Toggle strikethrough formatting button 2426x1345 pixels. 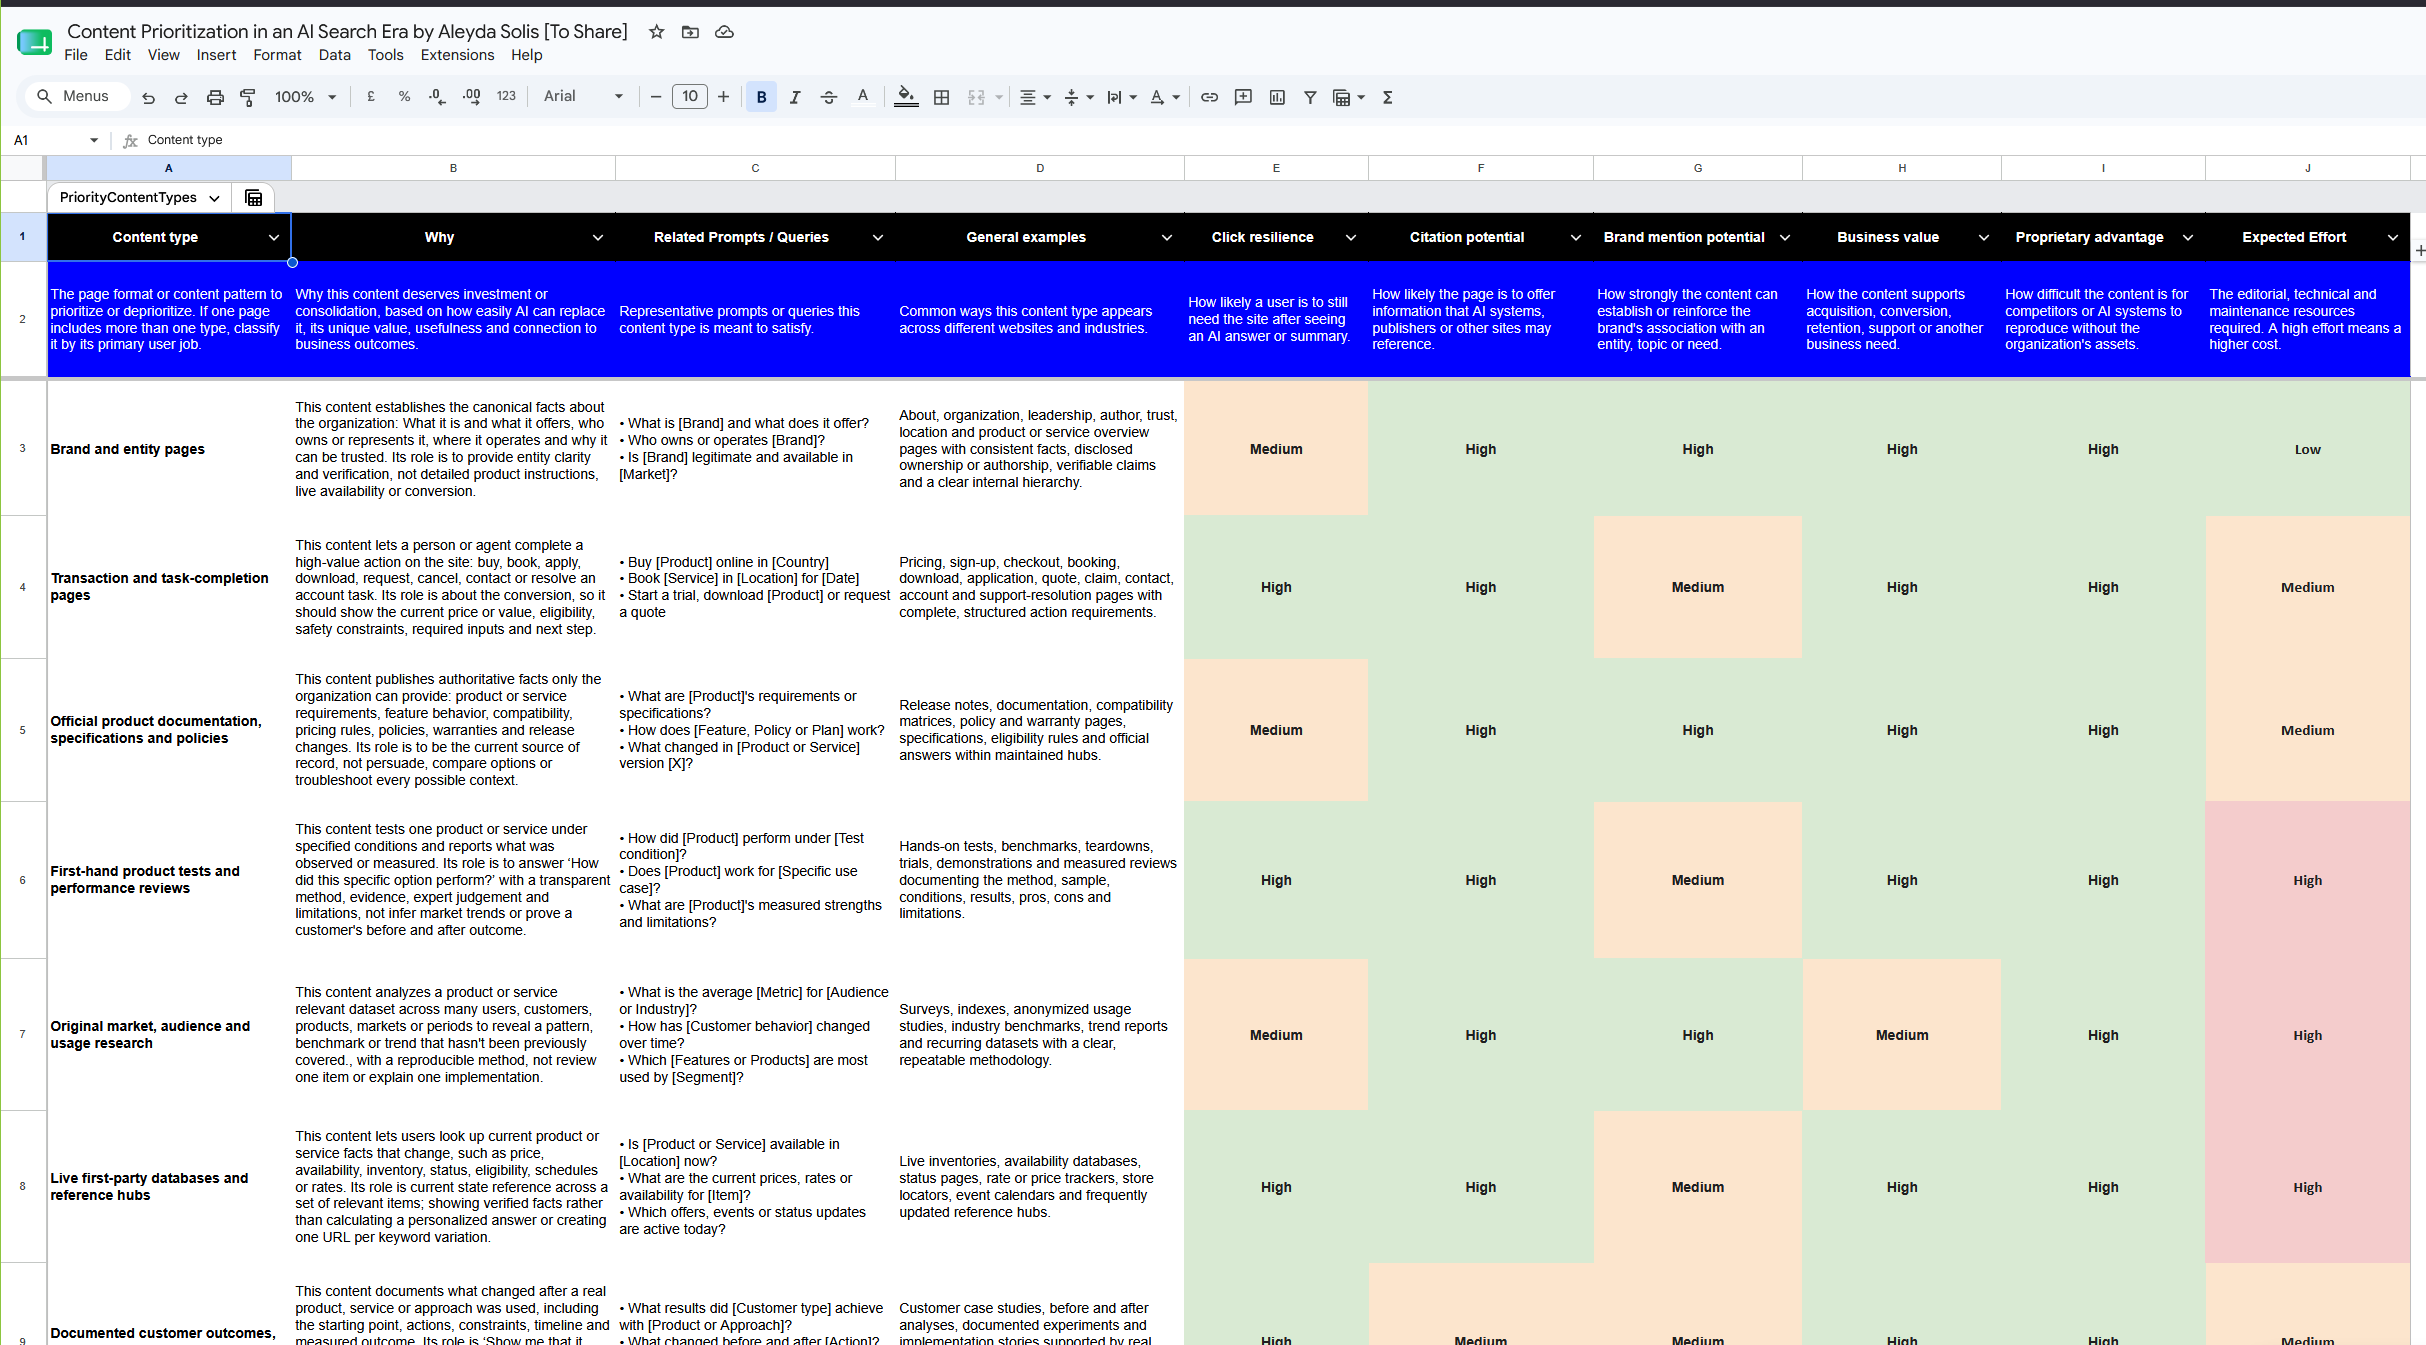tap(828, 97)
